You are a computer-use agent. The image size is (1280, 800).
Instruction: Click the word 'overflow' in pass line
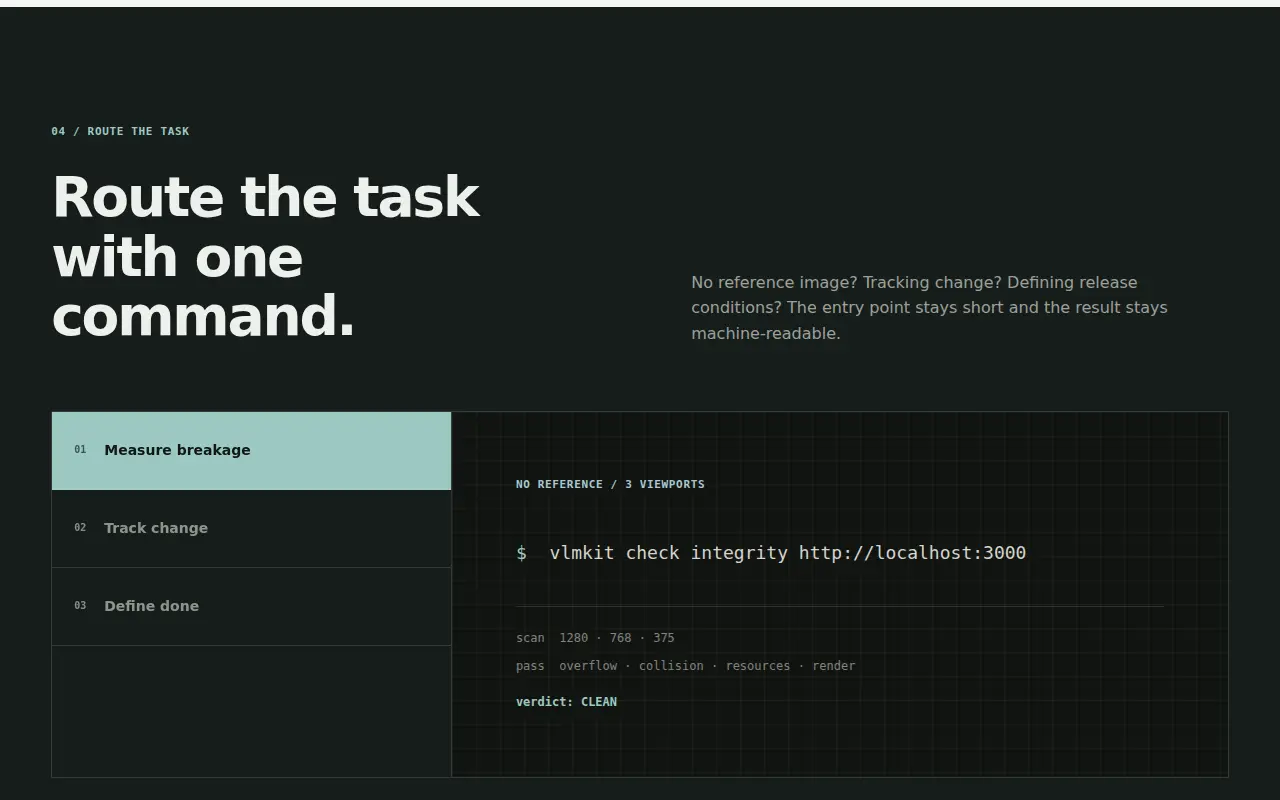(x=588, y=666)
